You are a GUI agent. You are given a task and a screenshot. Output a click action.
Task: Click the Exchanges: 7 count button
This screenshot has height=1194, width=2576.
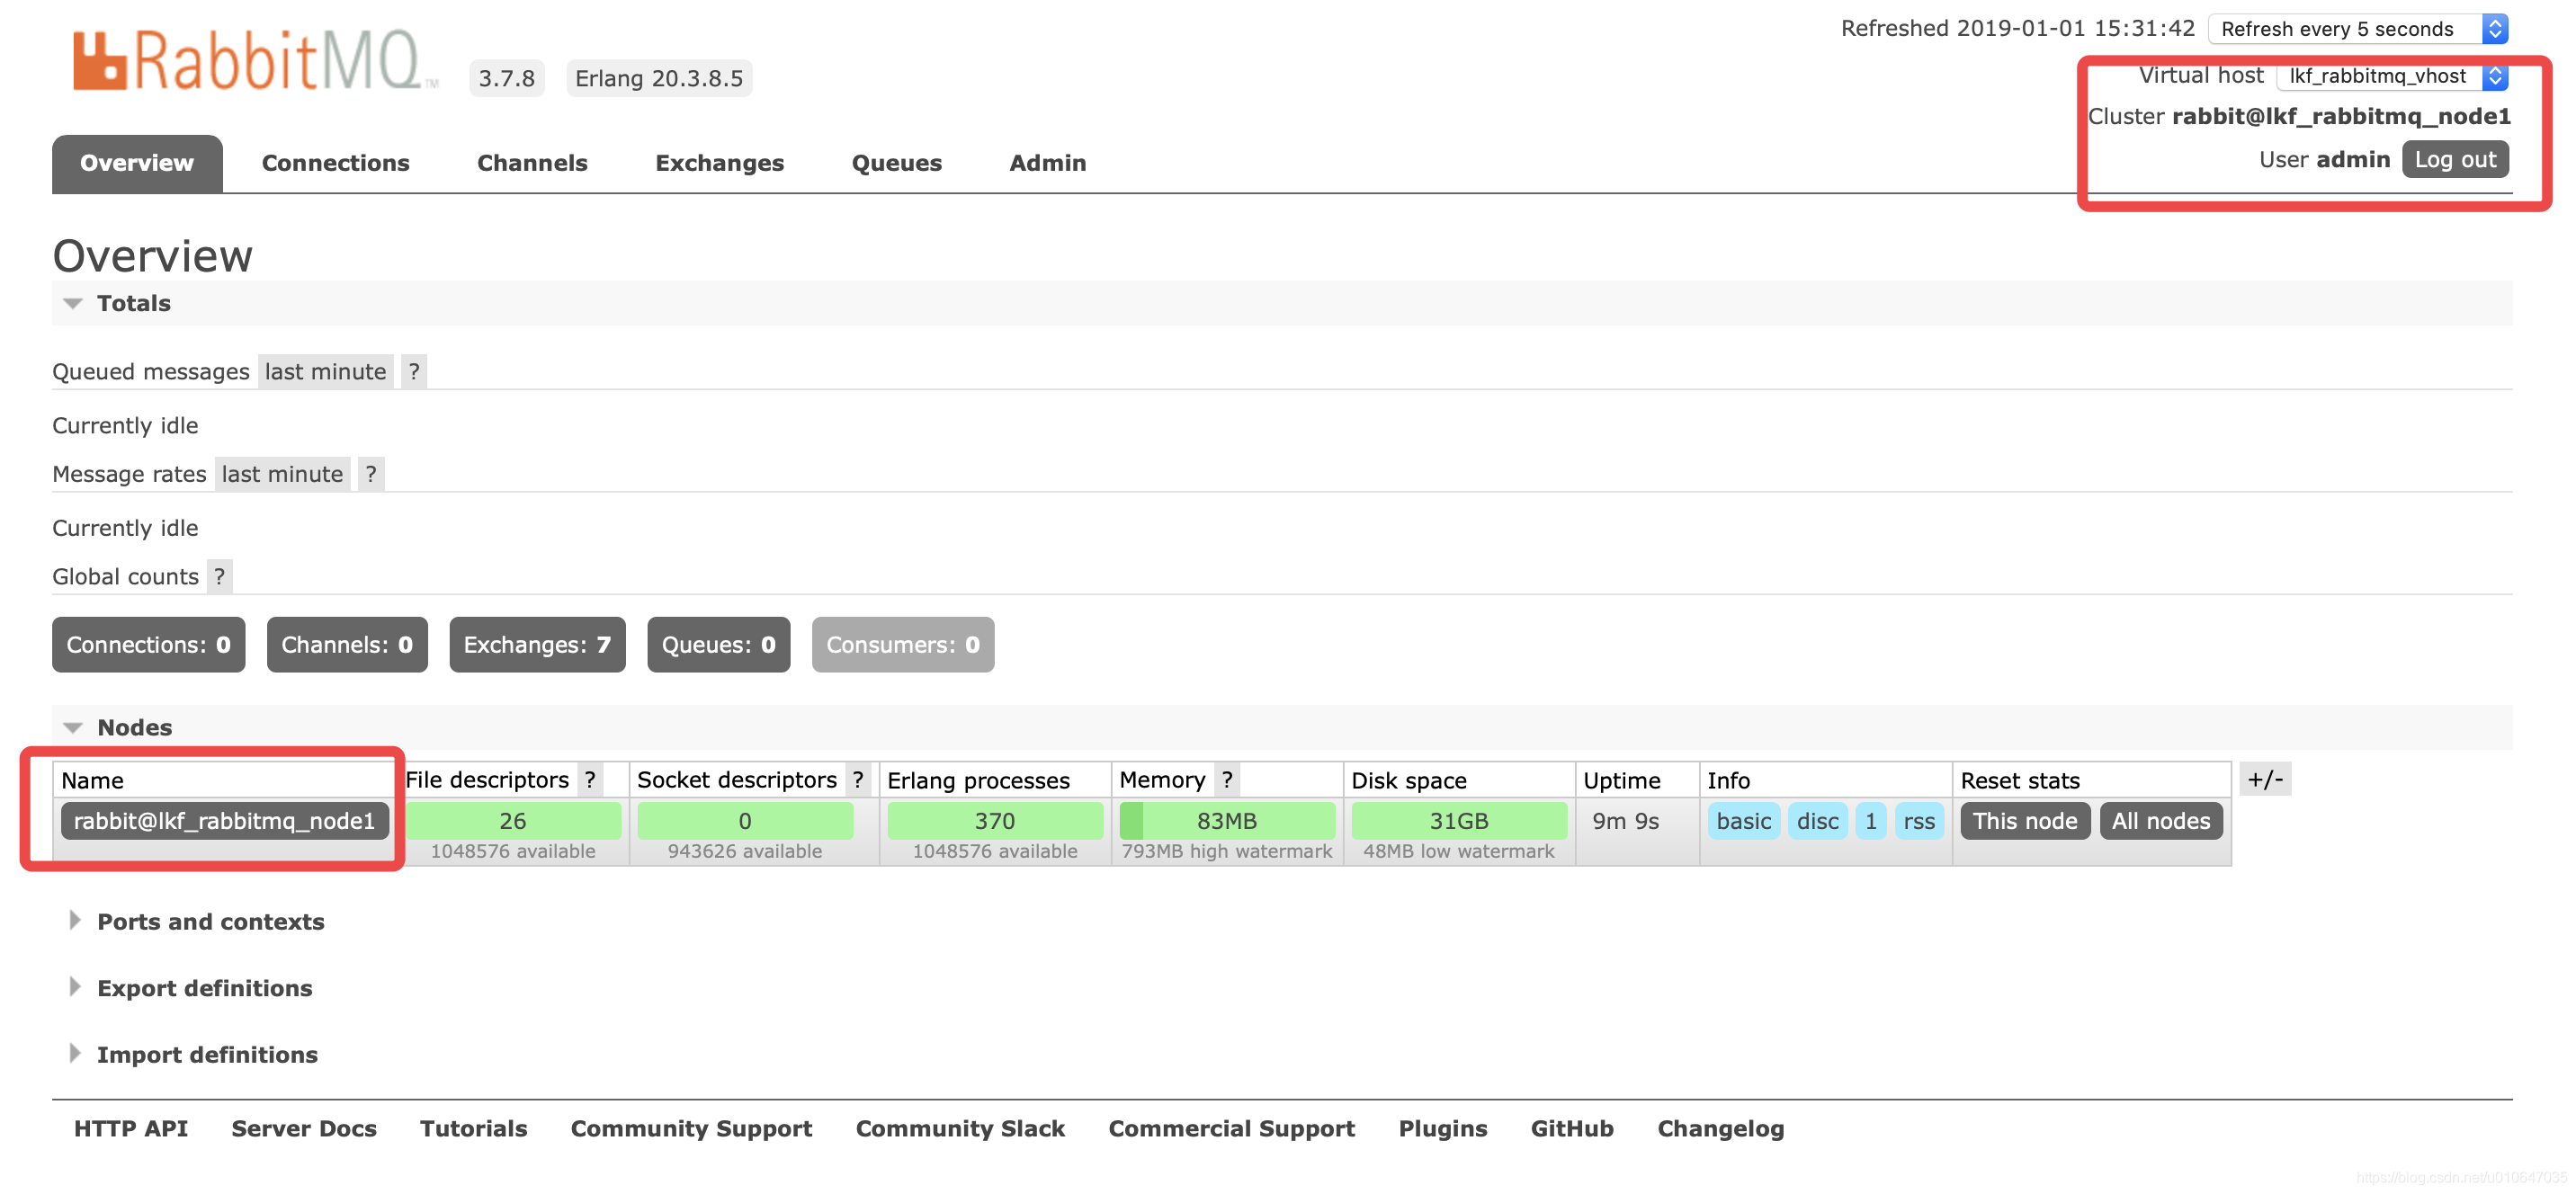tap(537, 645)
